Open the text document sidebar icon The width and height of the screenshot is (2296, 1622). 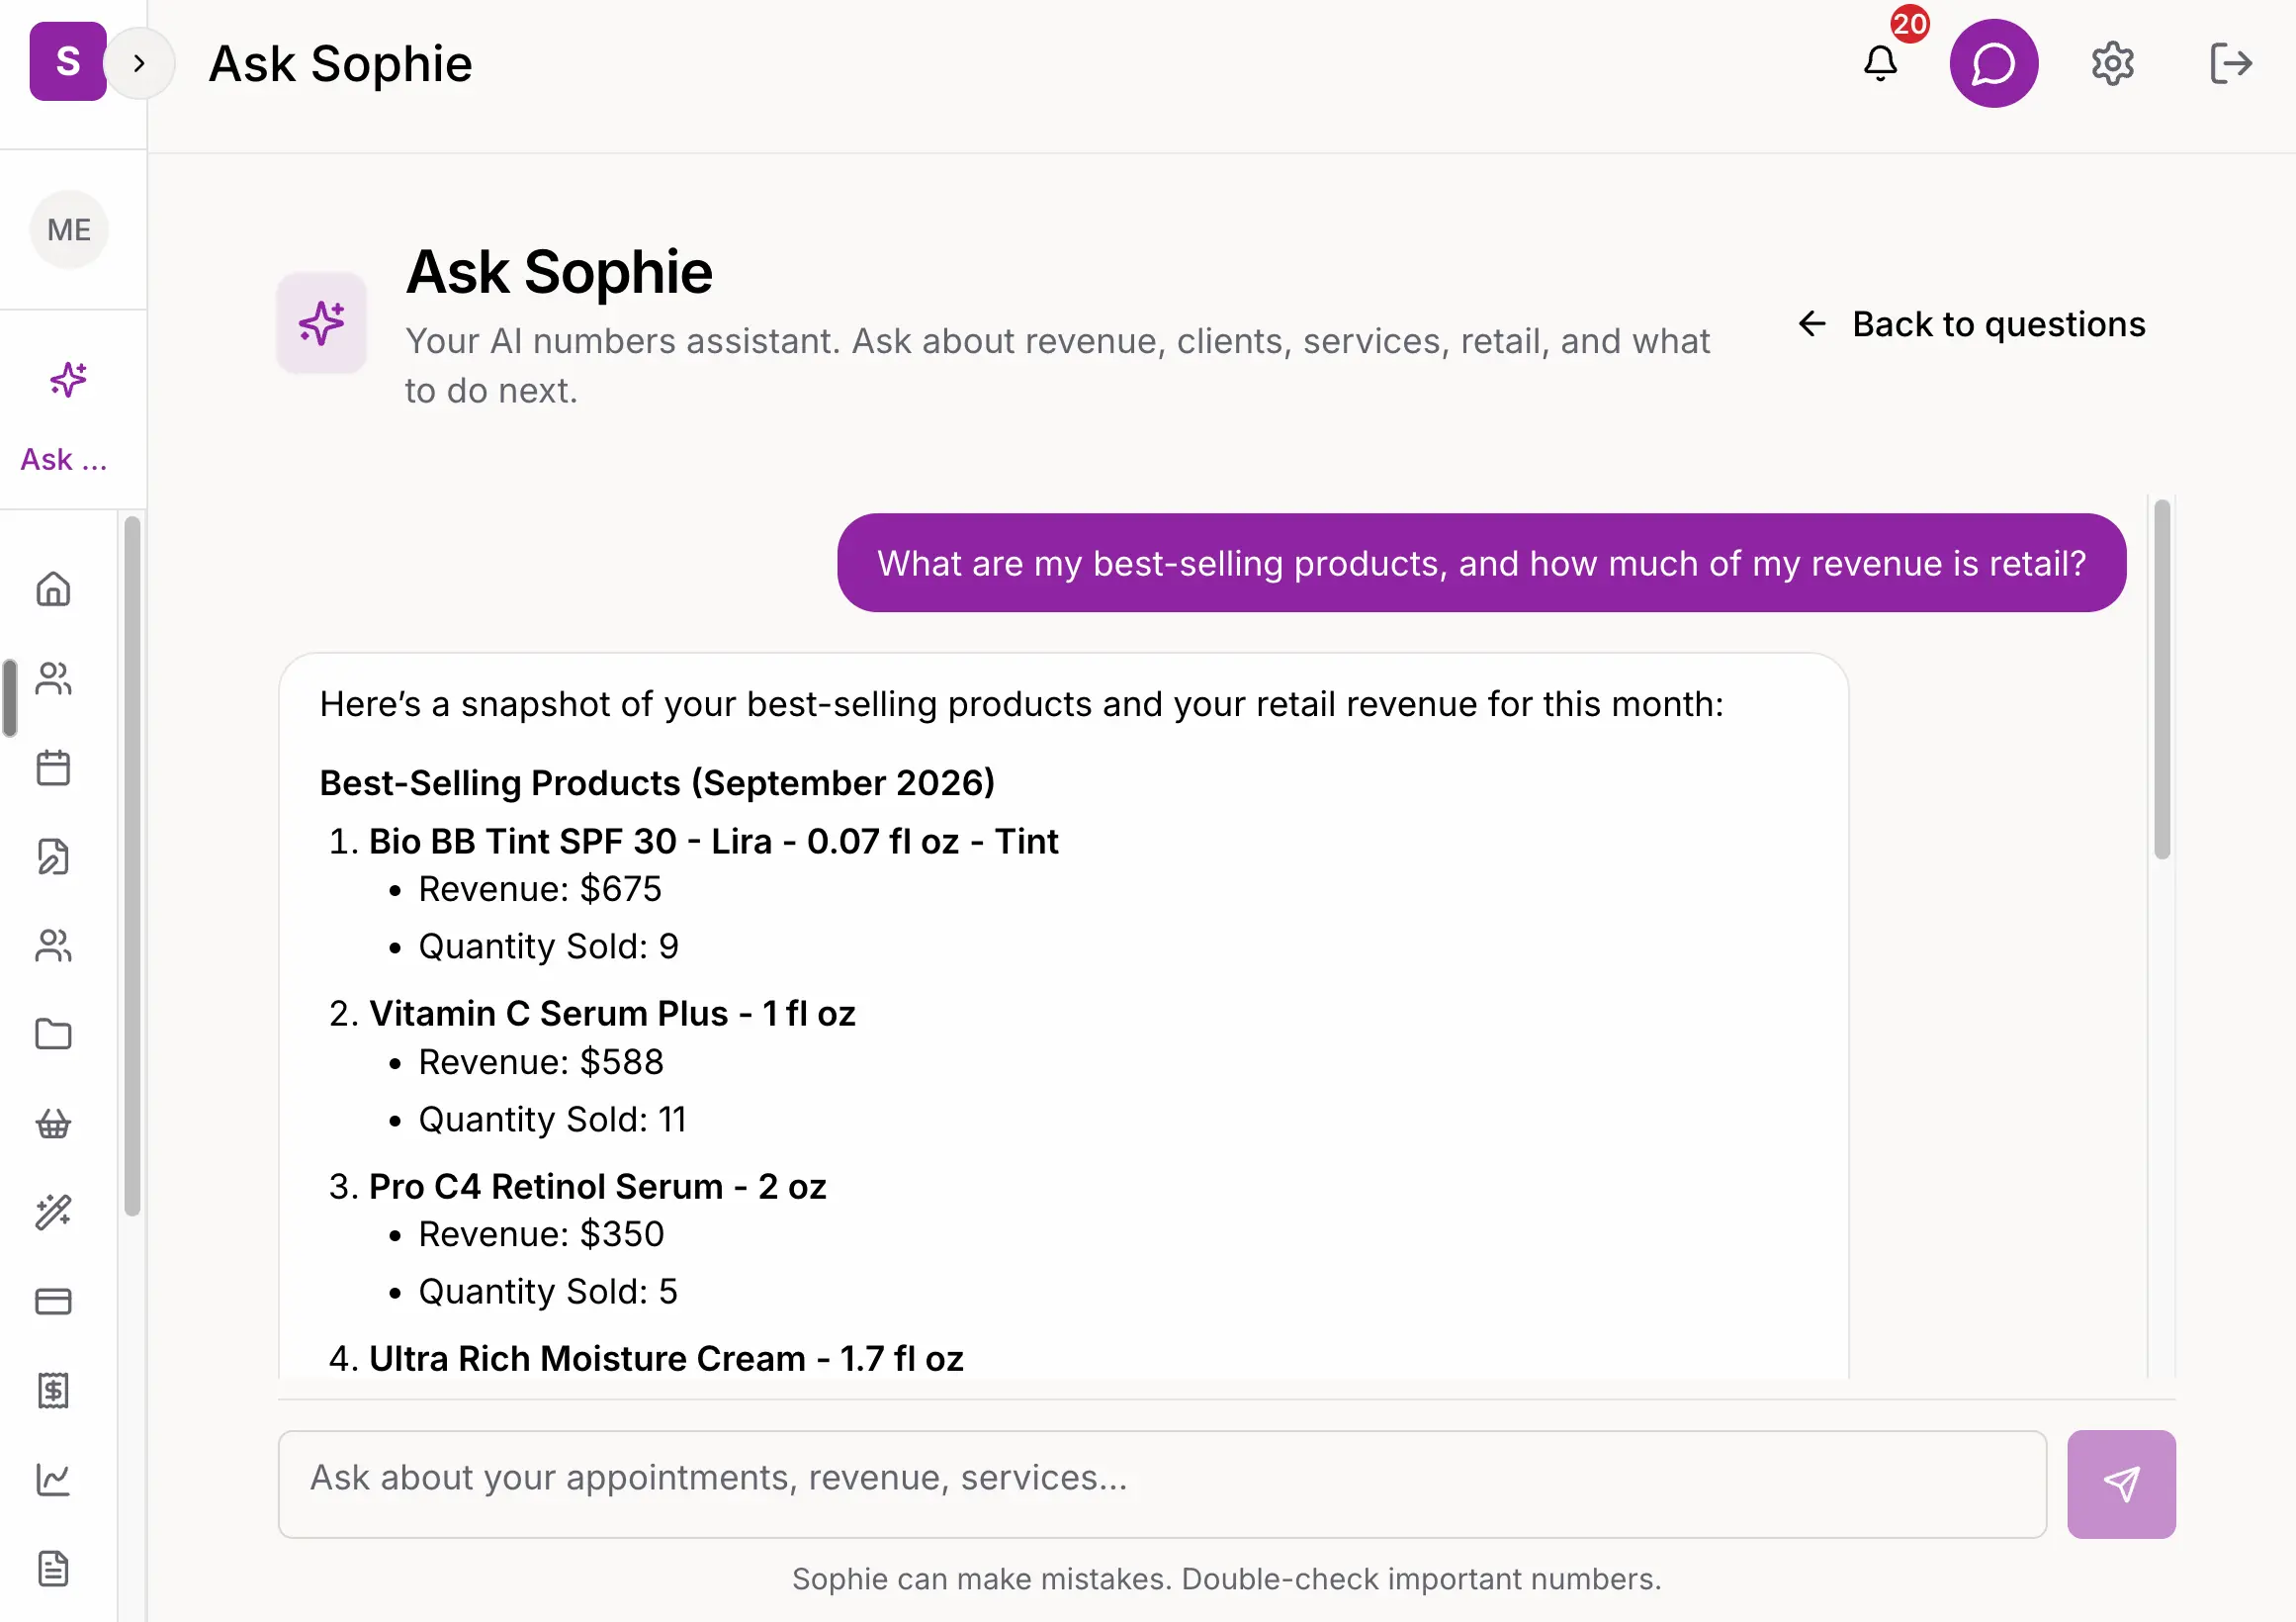click(x=54, y=1568)
